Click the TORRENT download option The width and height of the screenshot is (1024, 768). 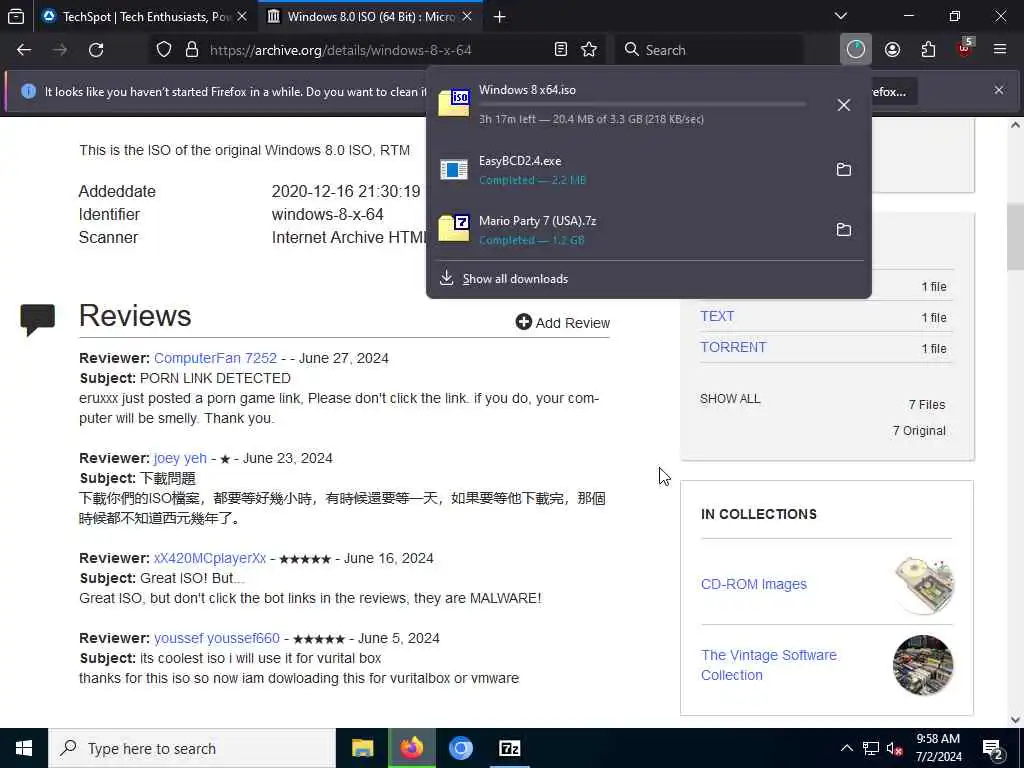pyautogui.click(x=733, y=347)
